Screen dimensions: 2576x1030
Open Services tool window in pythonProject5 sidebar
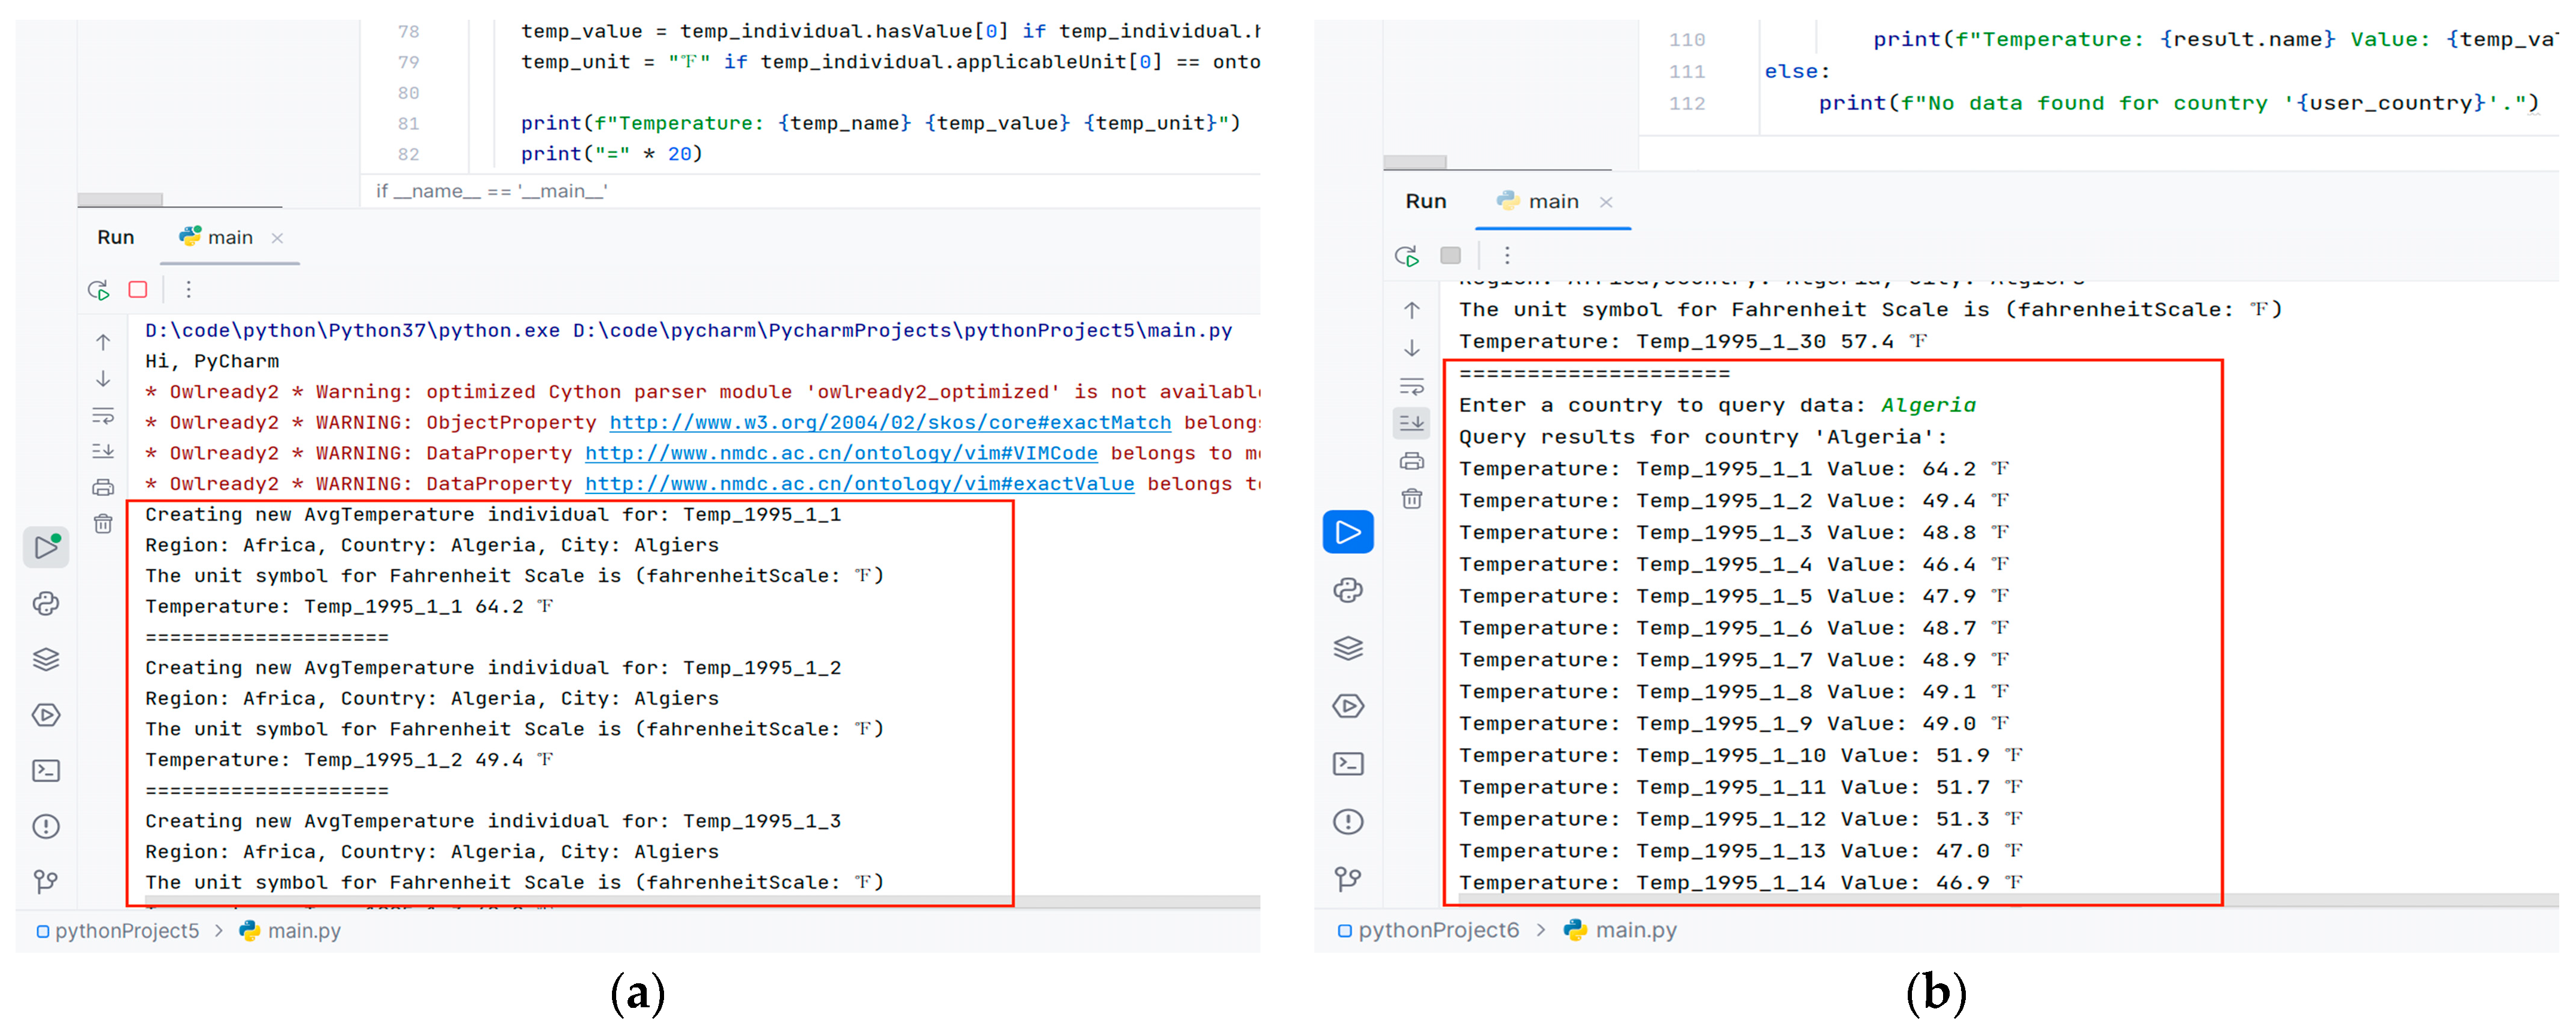tap(46, 715)
